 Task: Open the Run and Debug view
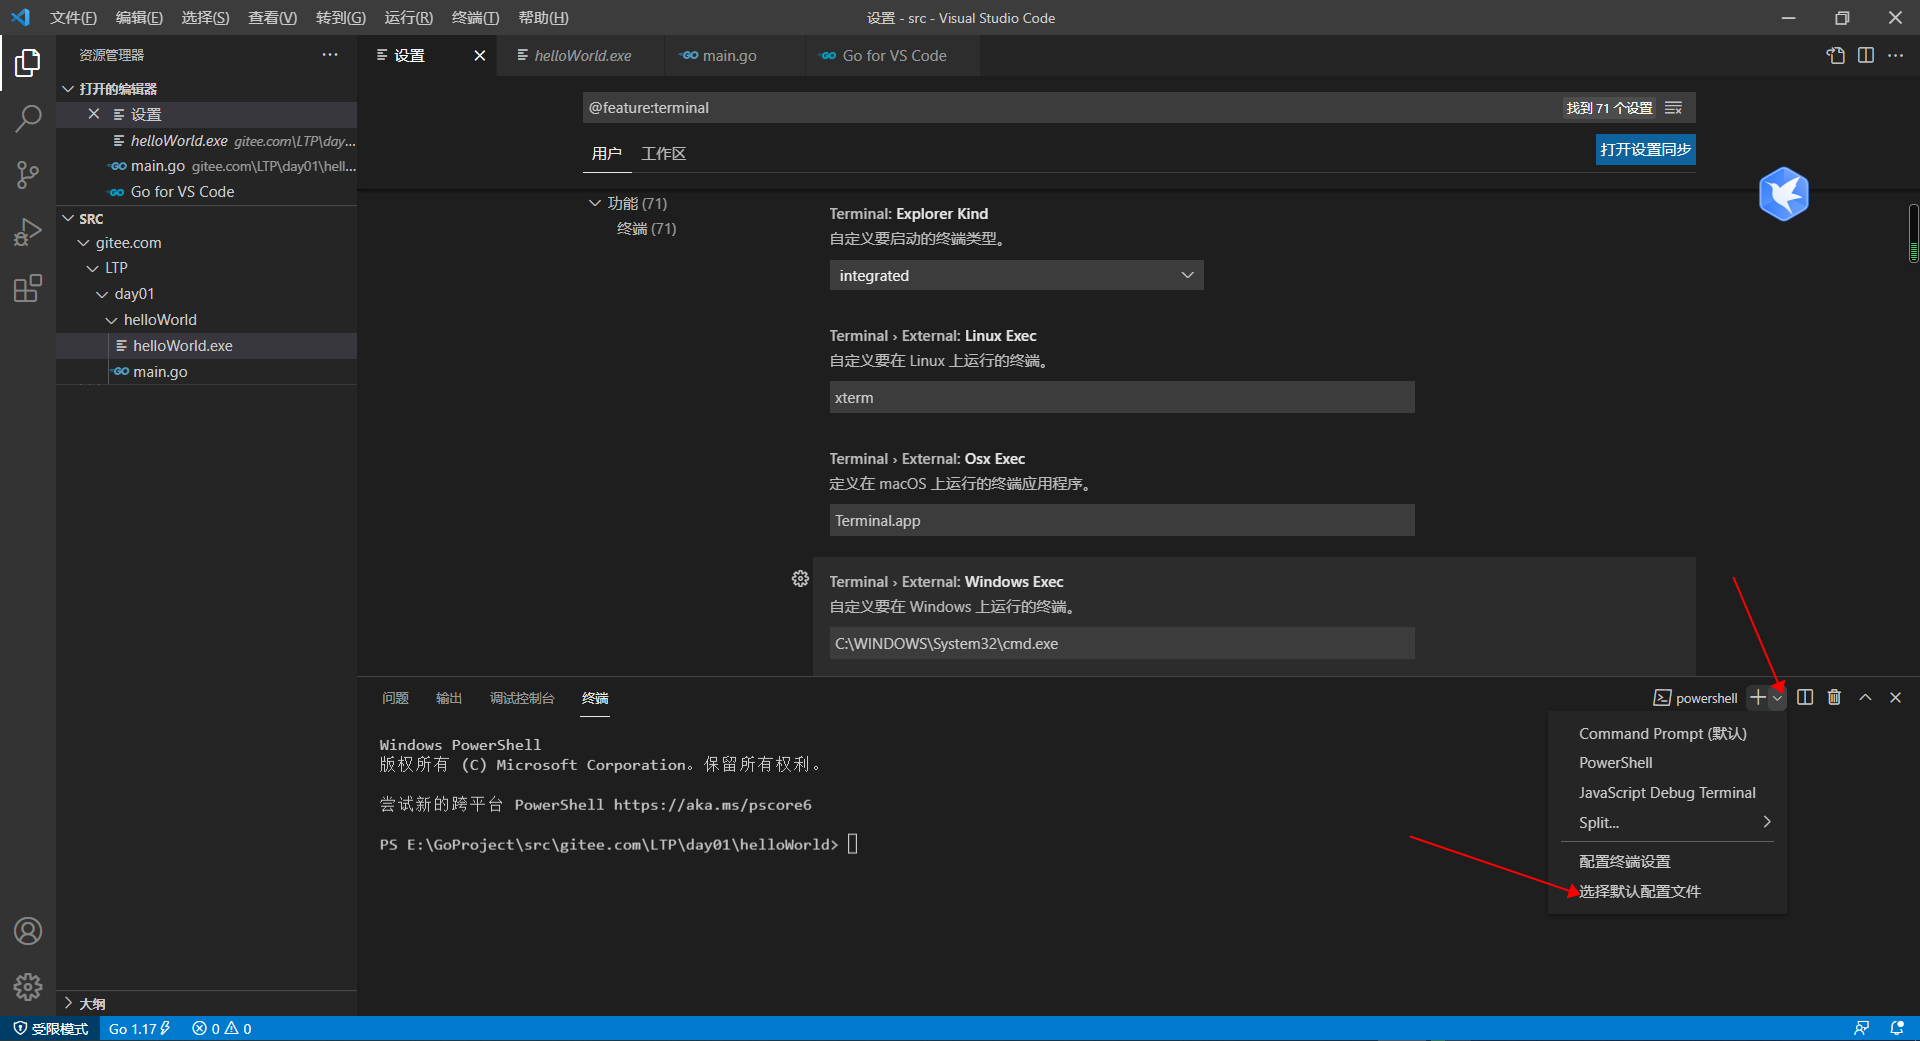tap(28, 232)
